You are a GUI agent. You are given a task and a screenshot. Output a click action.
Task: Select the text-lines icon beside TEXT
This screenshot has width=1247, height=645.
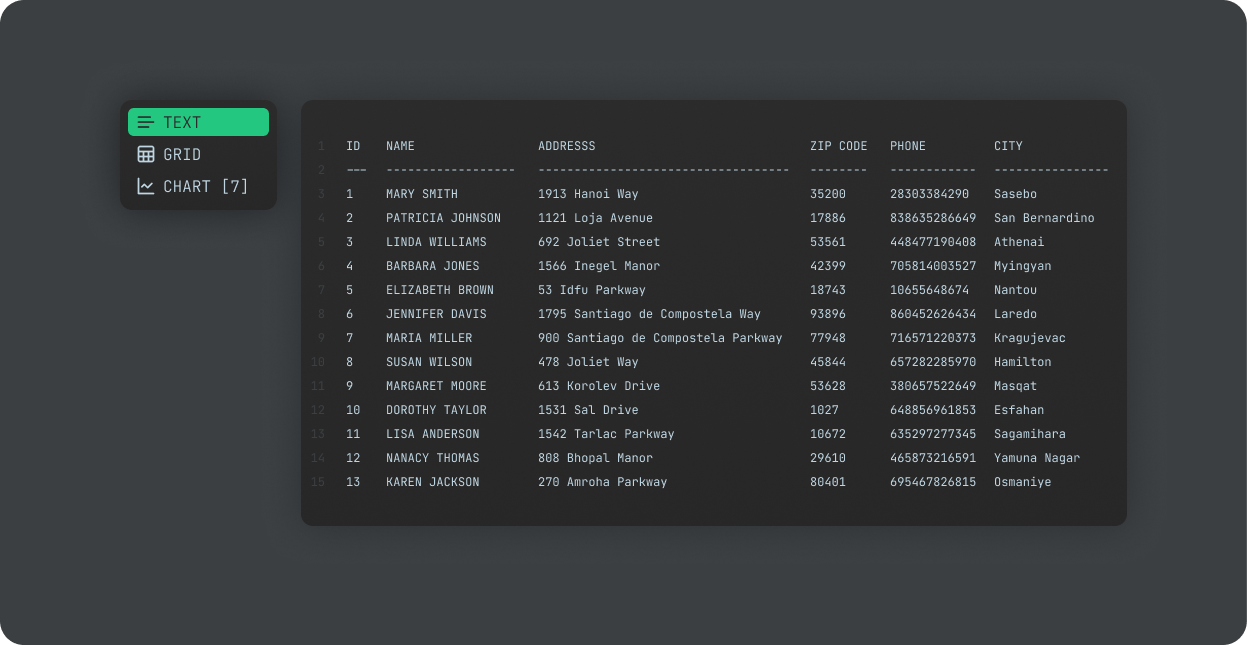(x=146, y=121)
